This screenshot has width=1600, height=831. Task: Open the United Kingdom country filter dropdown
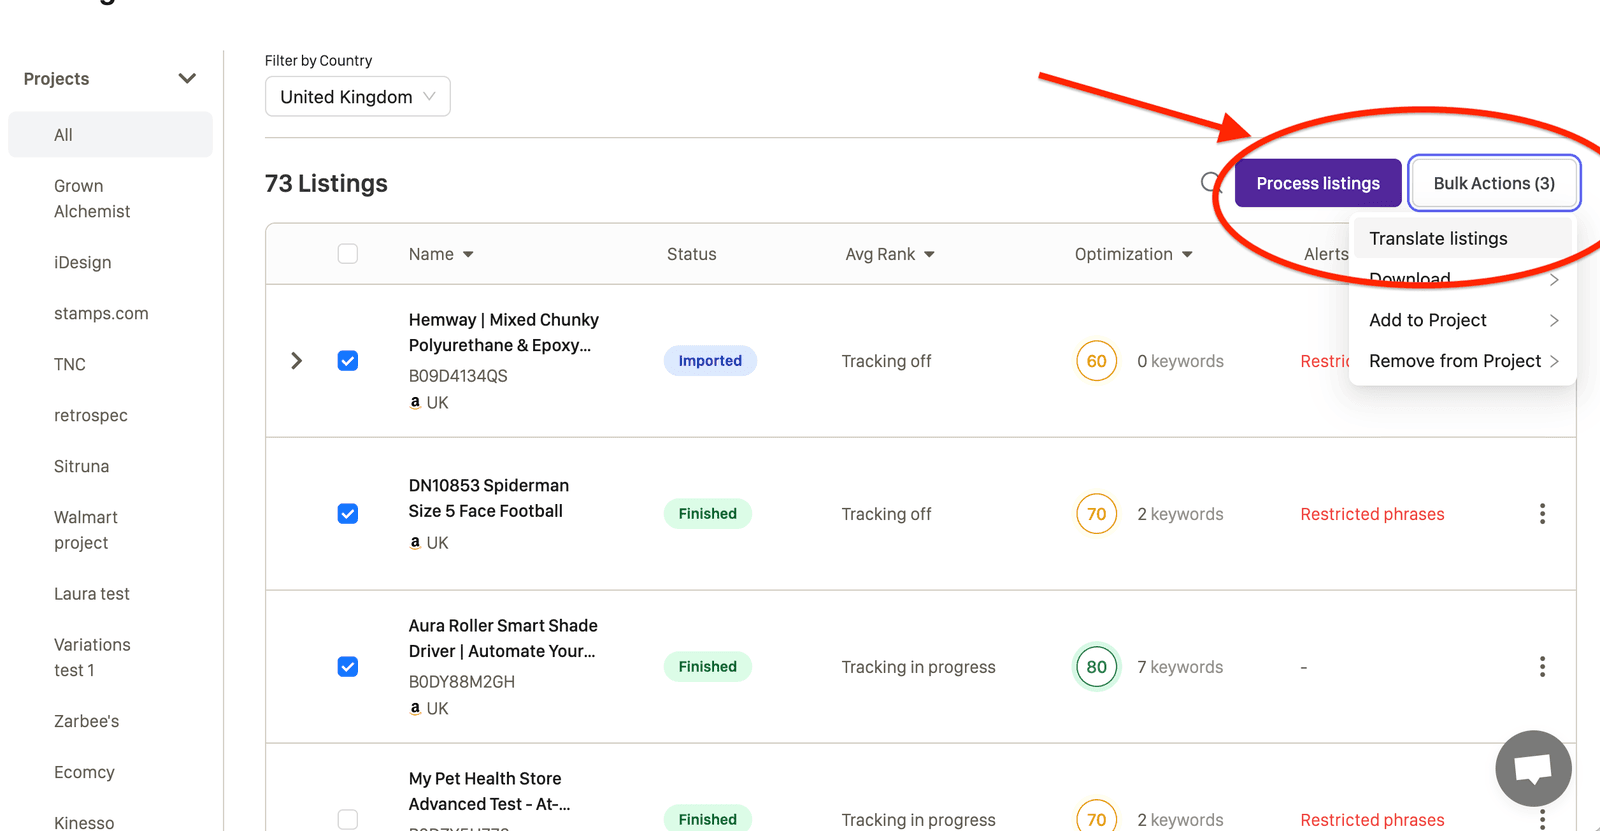357,97
